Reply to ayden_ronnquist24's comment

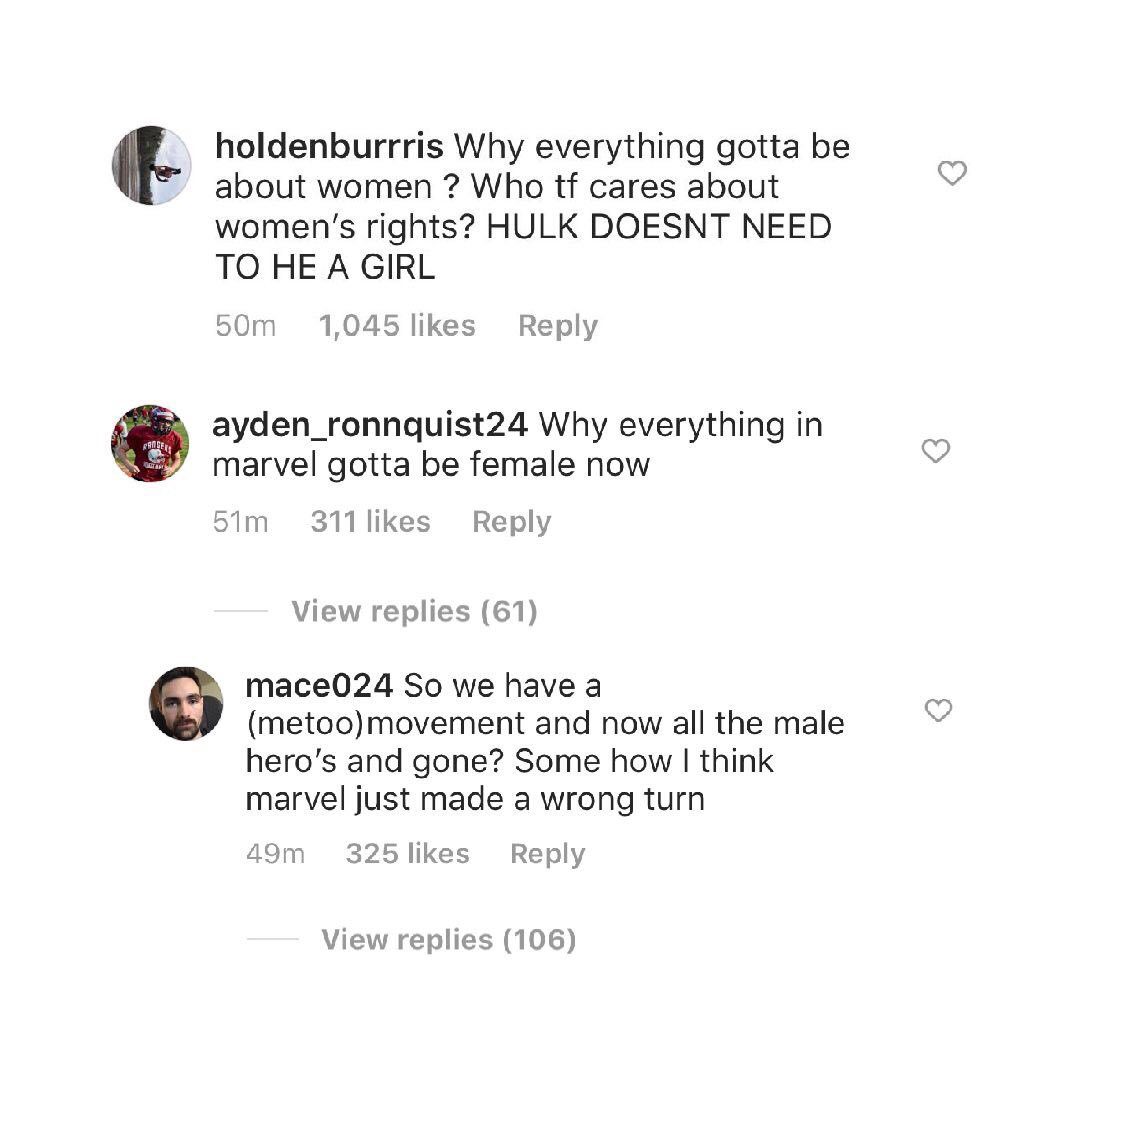tap(511, 522)
